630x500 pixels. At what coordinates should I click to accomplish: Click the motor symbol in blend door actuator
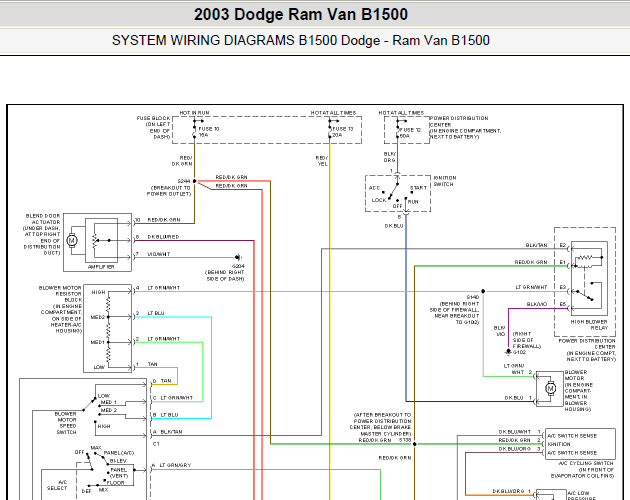(72, 241)
